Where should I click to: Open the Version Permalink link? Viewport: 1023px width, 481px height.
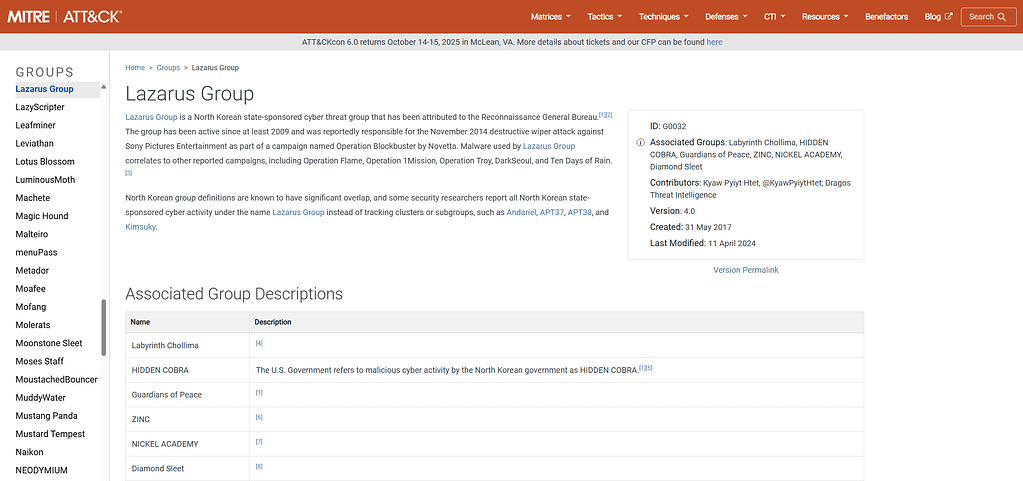point(745,270)
